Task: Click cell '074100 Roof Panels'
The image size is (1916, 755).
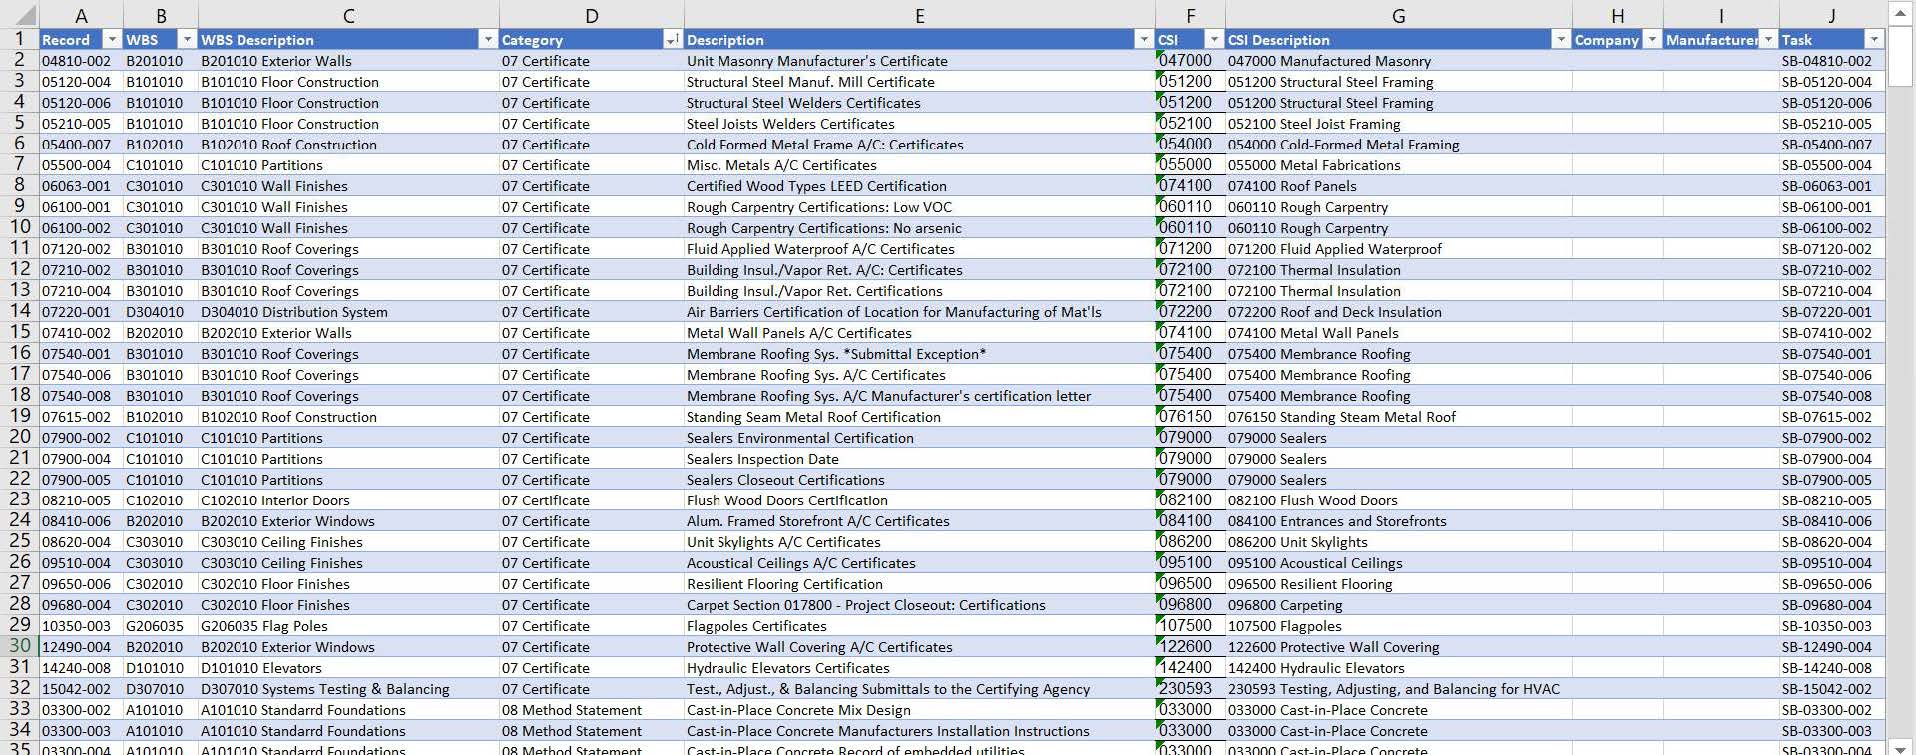Action: 1398,186
